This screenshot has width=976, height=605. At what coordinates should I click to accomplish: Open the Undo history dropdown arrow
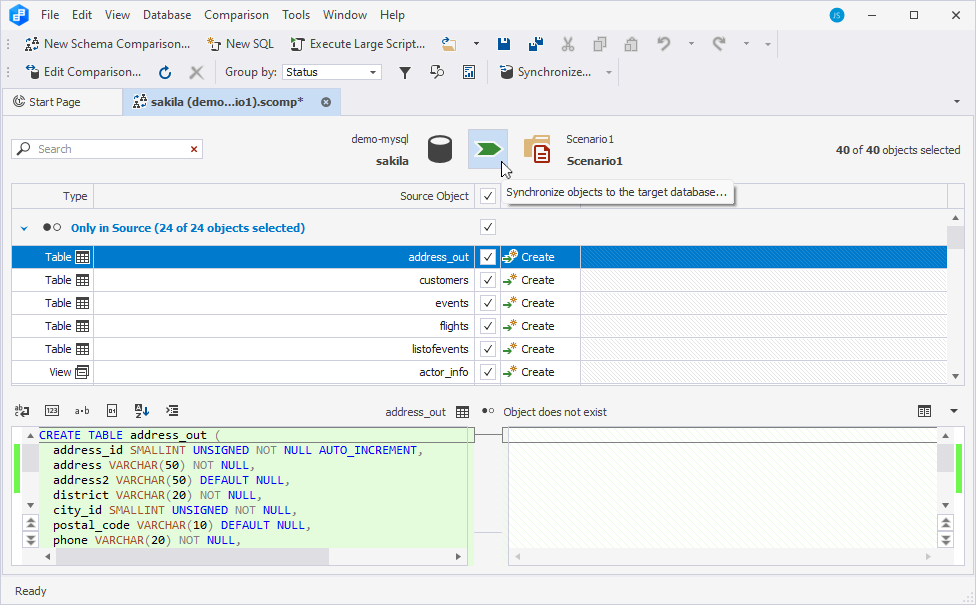coord(691,44)
